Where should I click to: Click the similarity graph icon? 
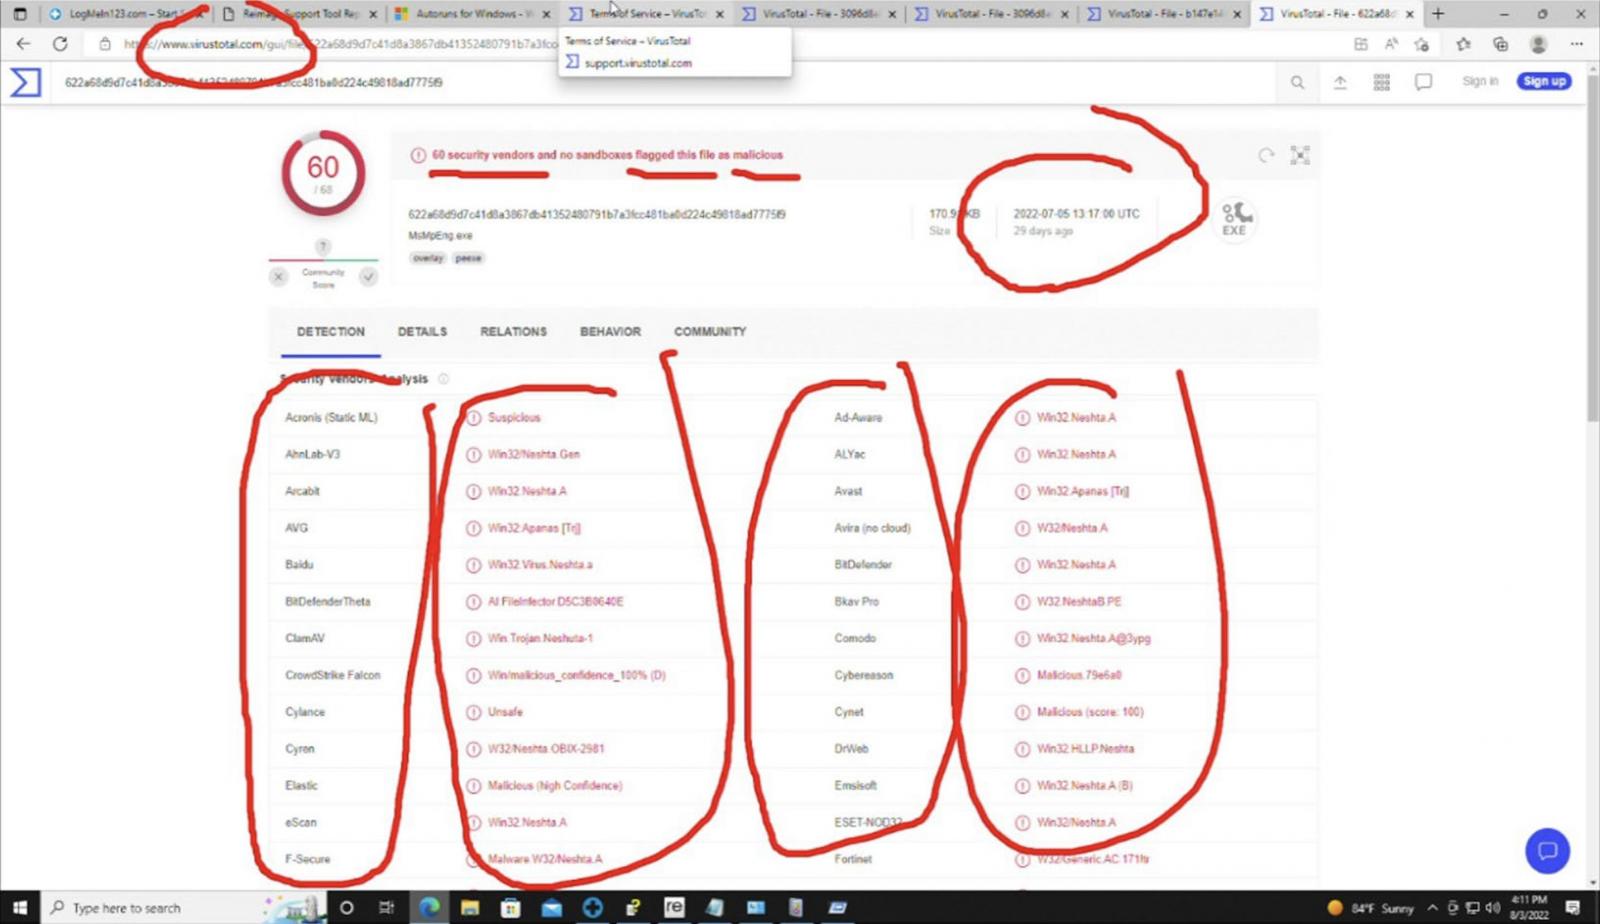(x=1300, y=155)
